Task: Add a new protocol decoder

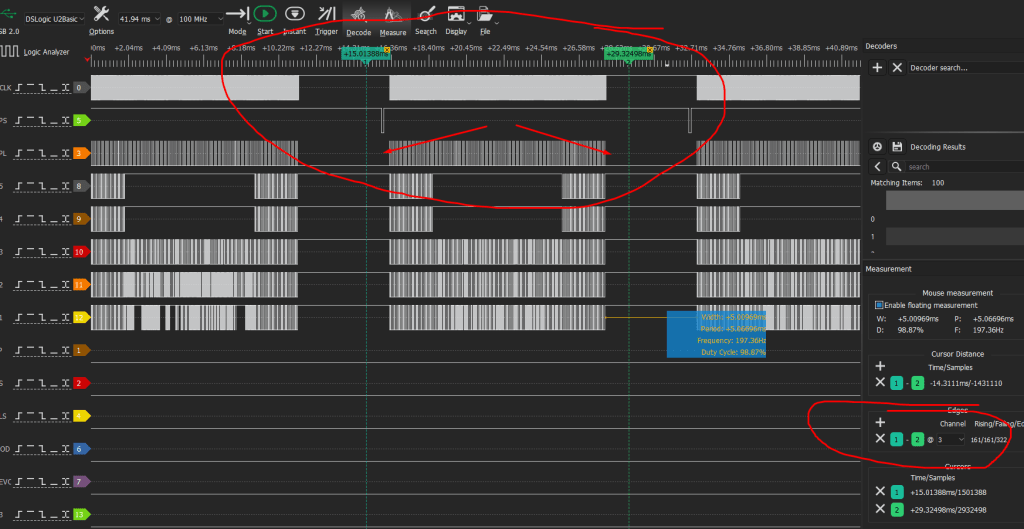Action: pyautogui.click(x=877, y=67)
